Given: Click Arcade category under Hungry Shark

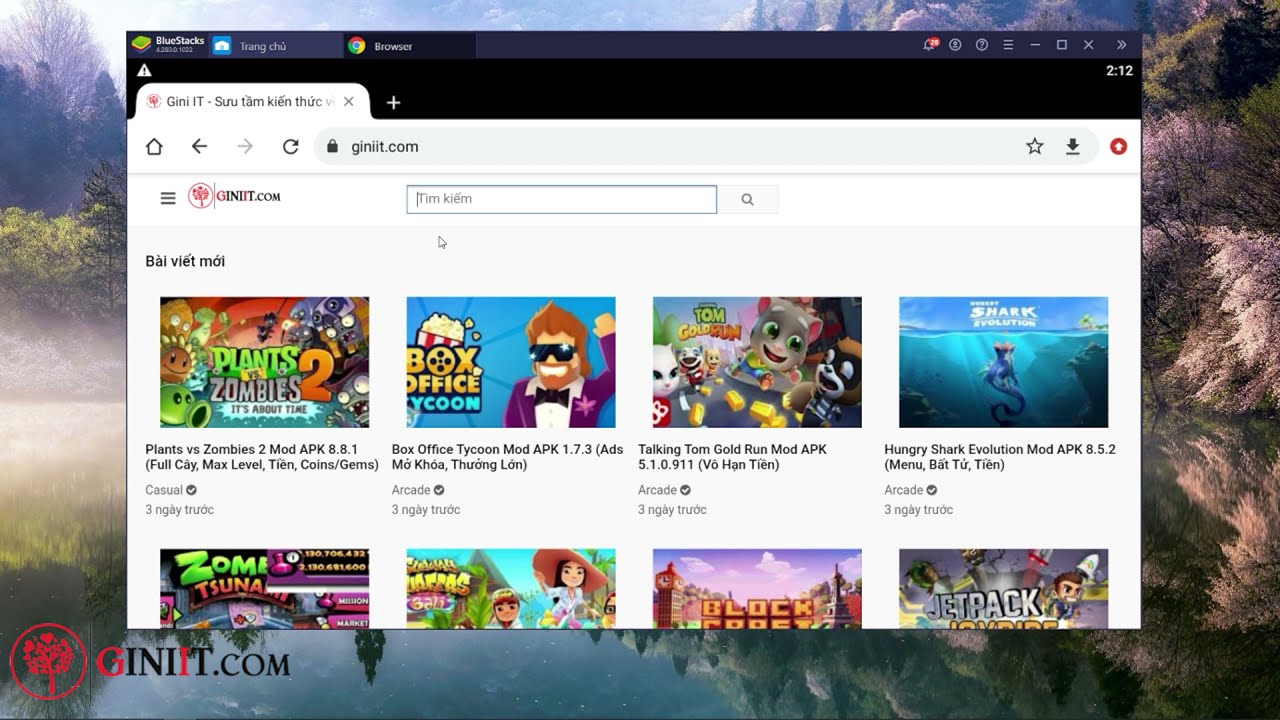Looking at the screenshot, I should (903, 490).
